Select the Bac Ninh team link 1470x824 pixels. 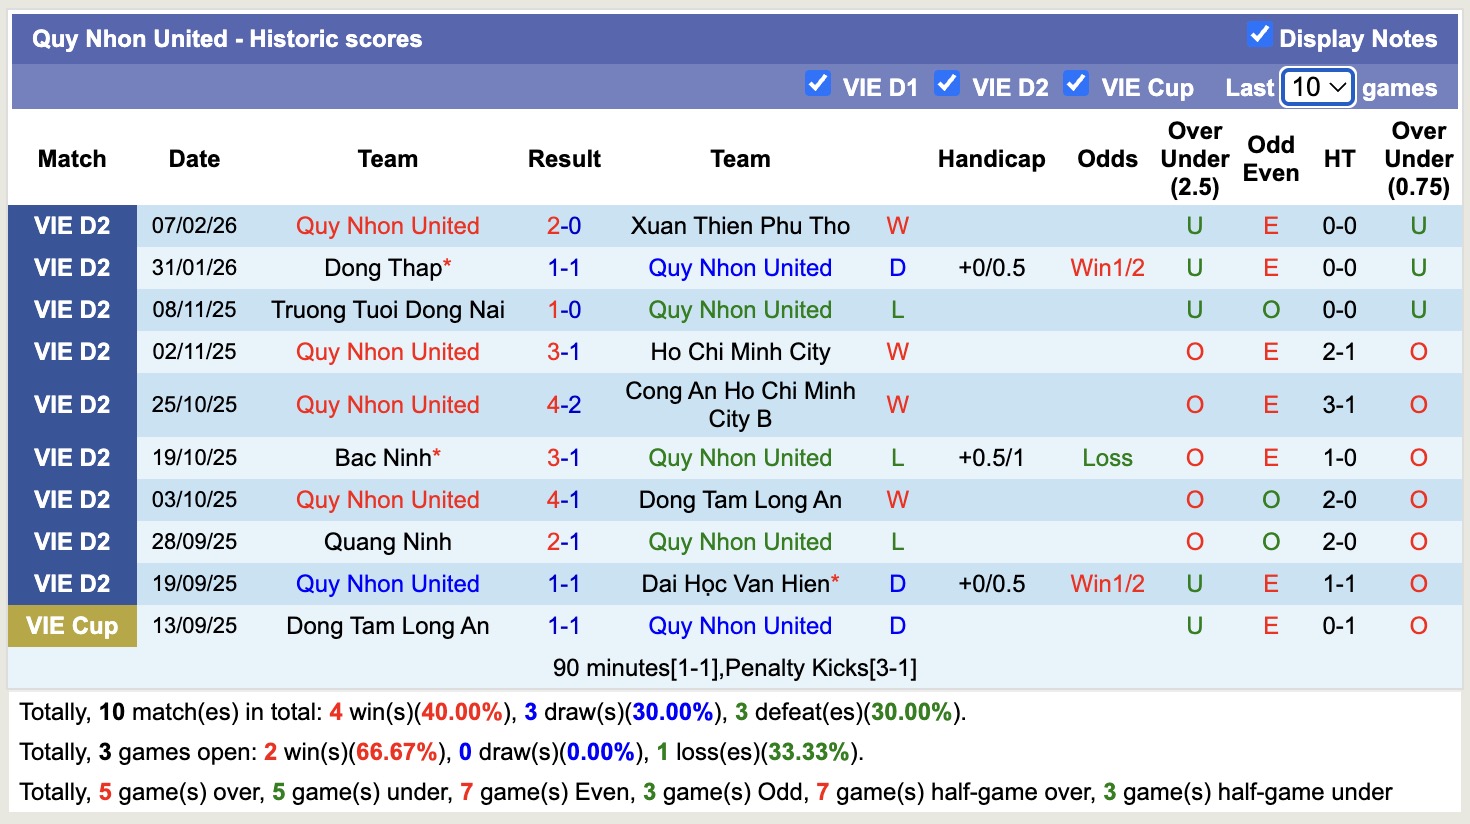(381, 457)
